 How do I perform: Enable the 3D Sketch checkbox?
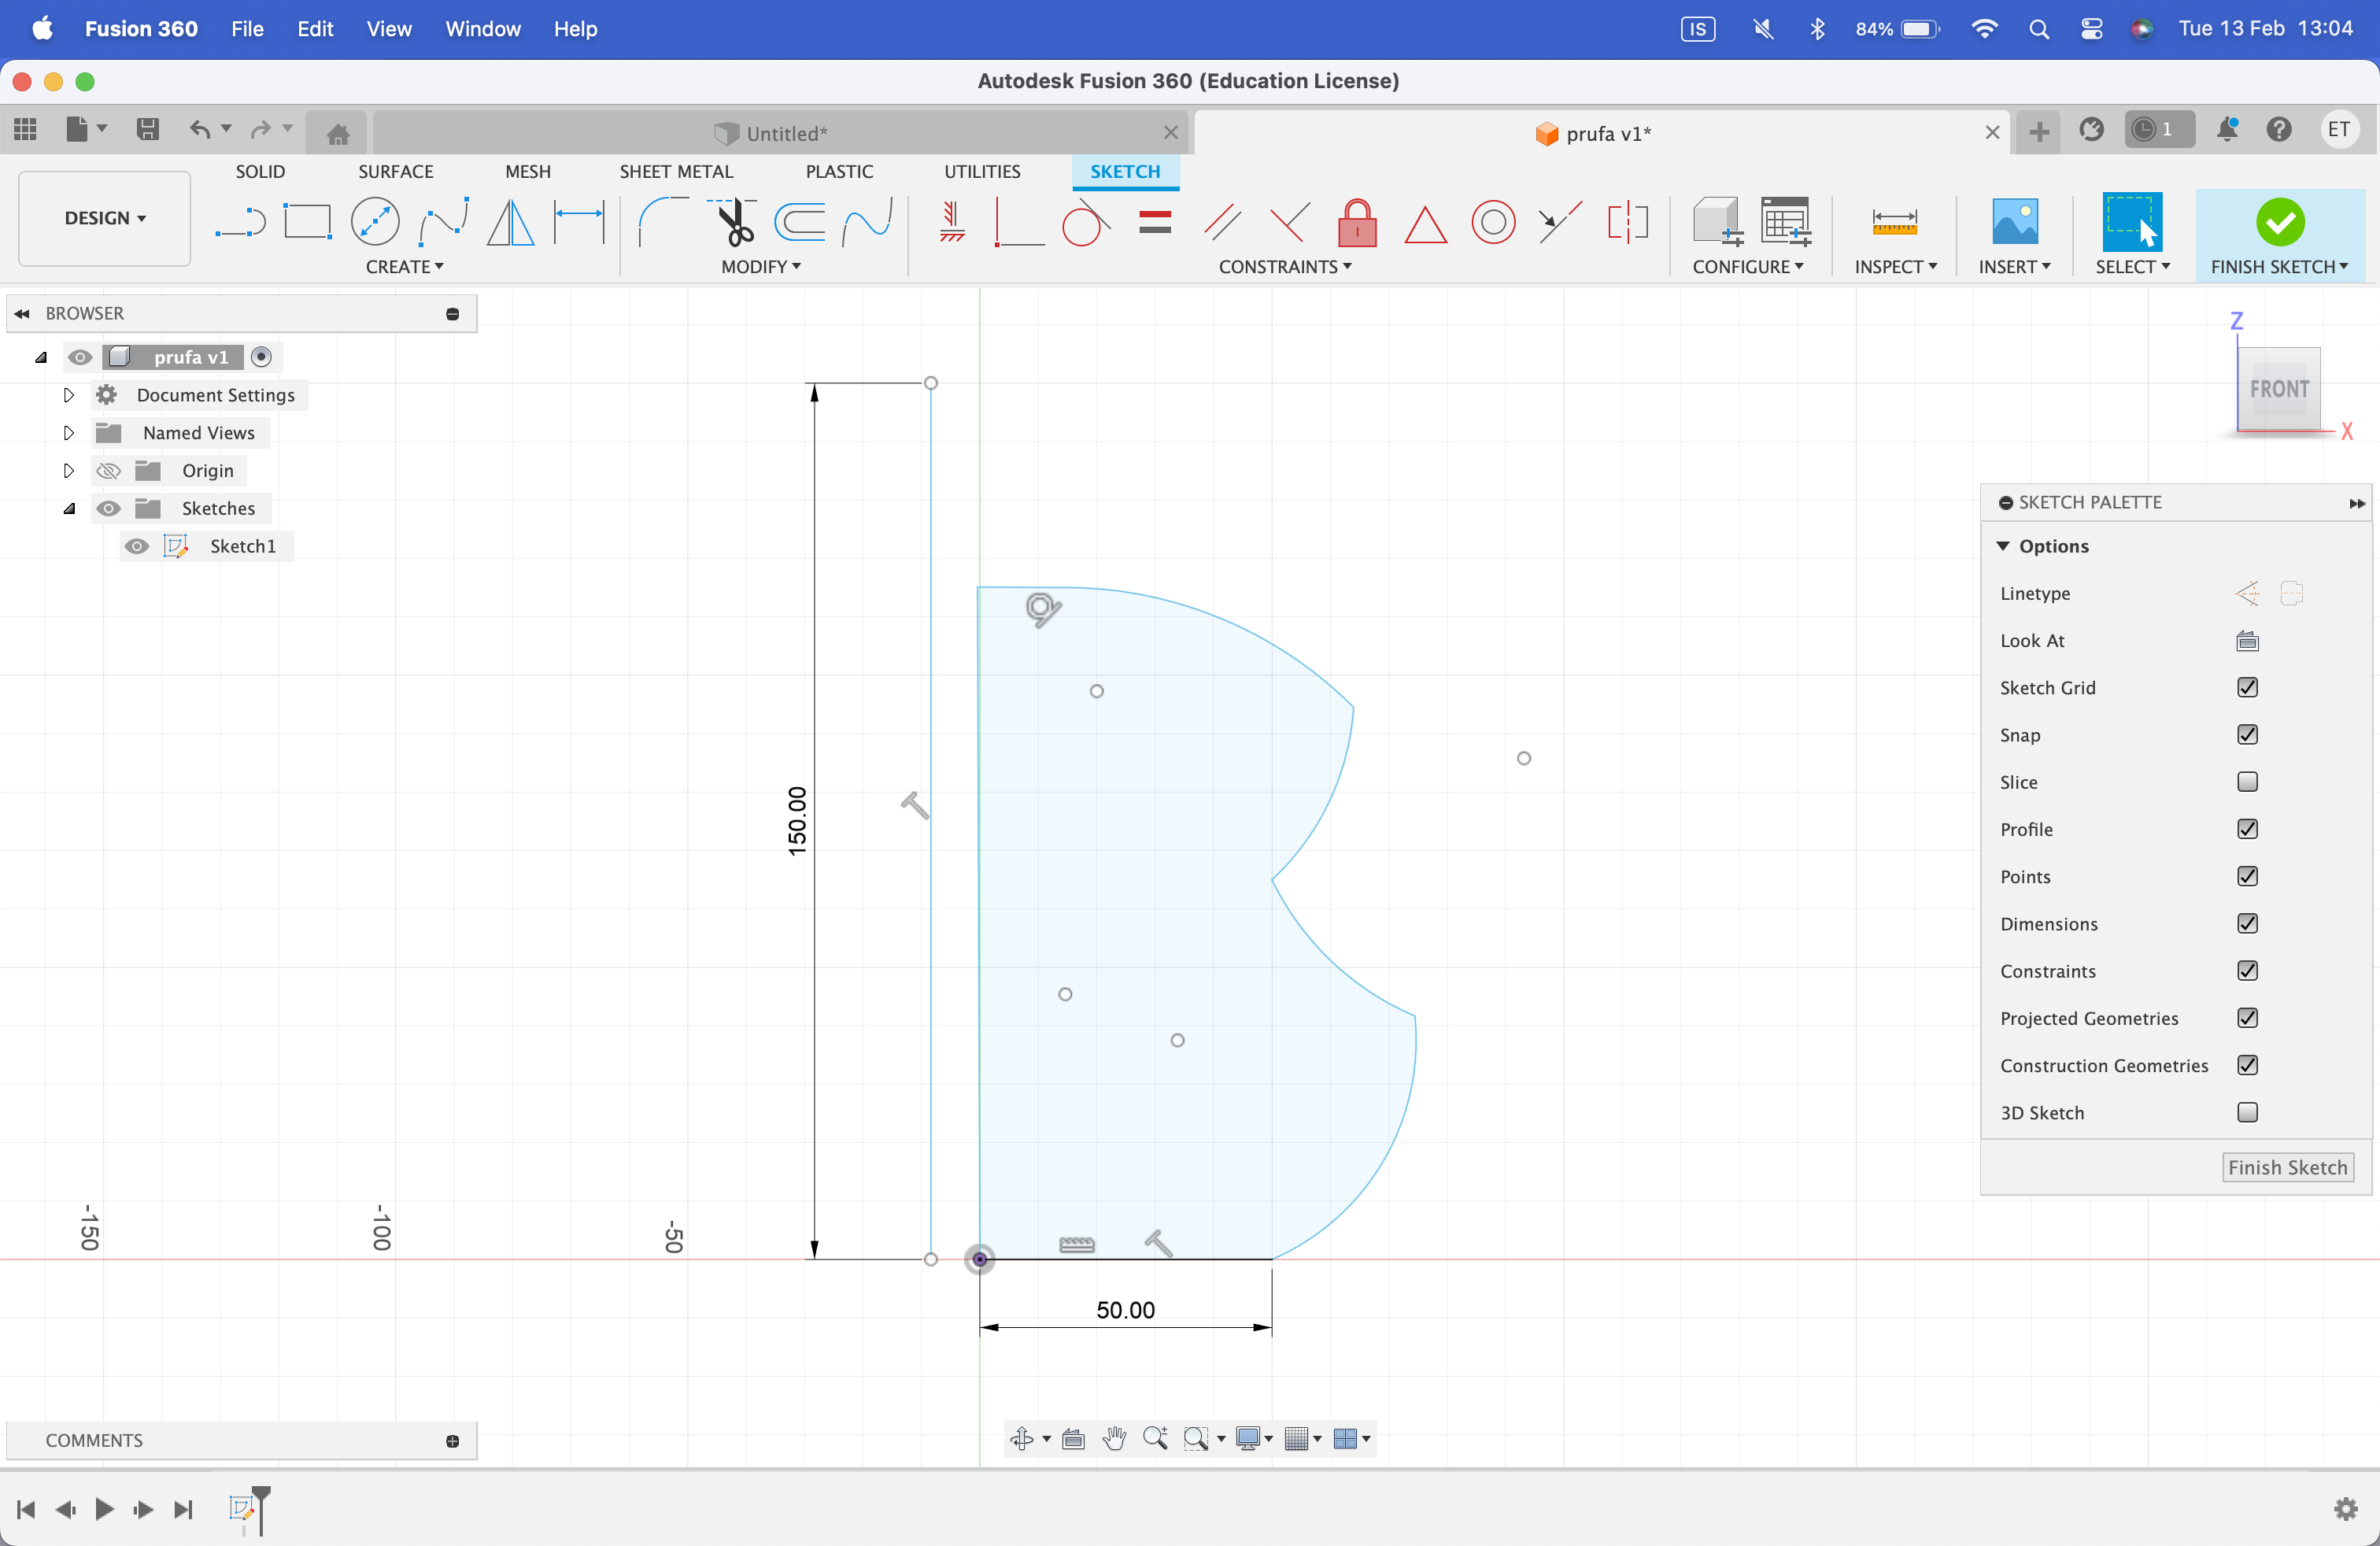(2247, 1113)
